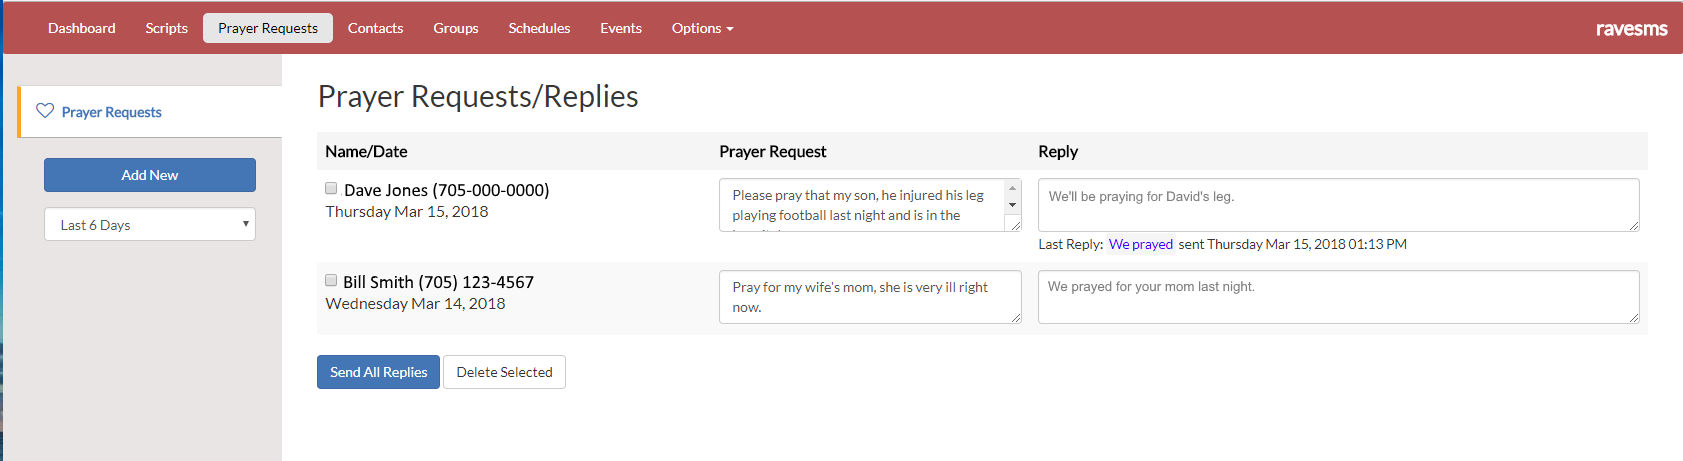Open the Groups section
Viewport: 1683px width, 461px height.
(456, 28)
